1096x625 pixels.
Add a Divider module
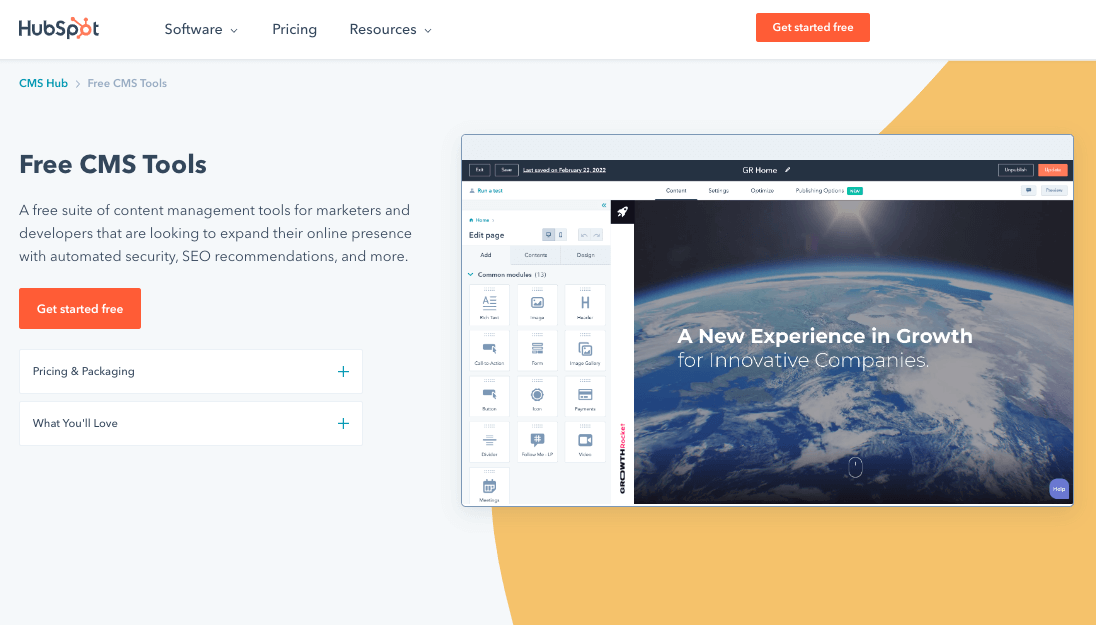(488, 441)
